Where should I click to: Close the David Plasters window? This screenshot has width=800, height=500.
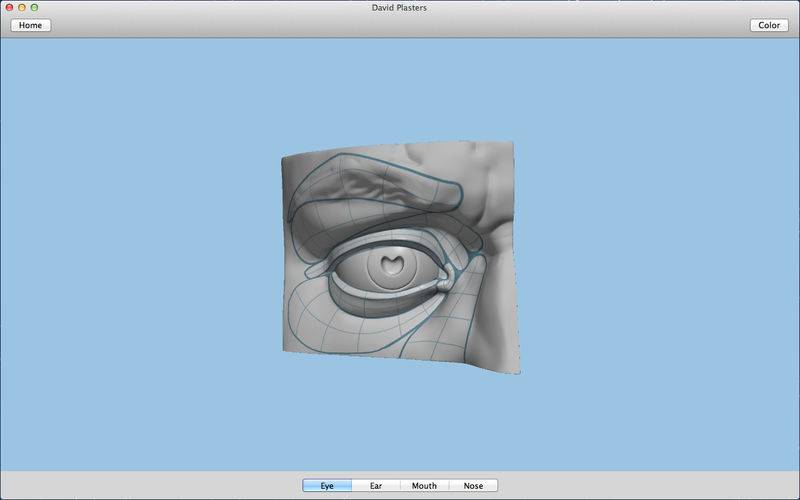pyautogui.click(x=9, y=8)
